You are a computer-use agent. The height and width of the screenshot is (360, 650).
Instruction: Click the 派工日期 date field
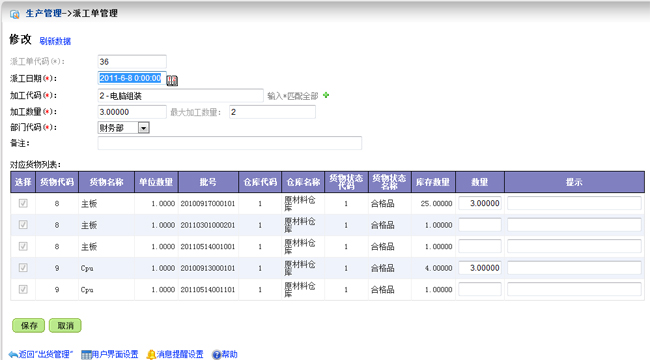click(x=132, y=78)
